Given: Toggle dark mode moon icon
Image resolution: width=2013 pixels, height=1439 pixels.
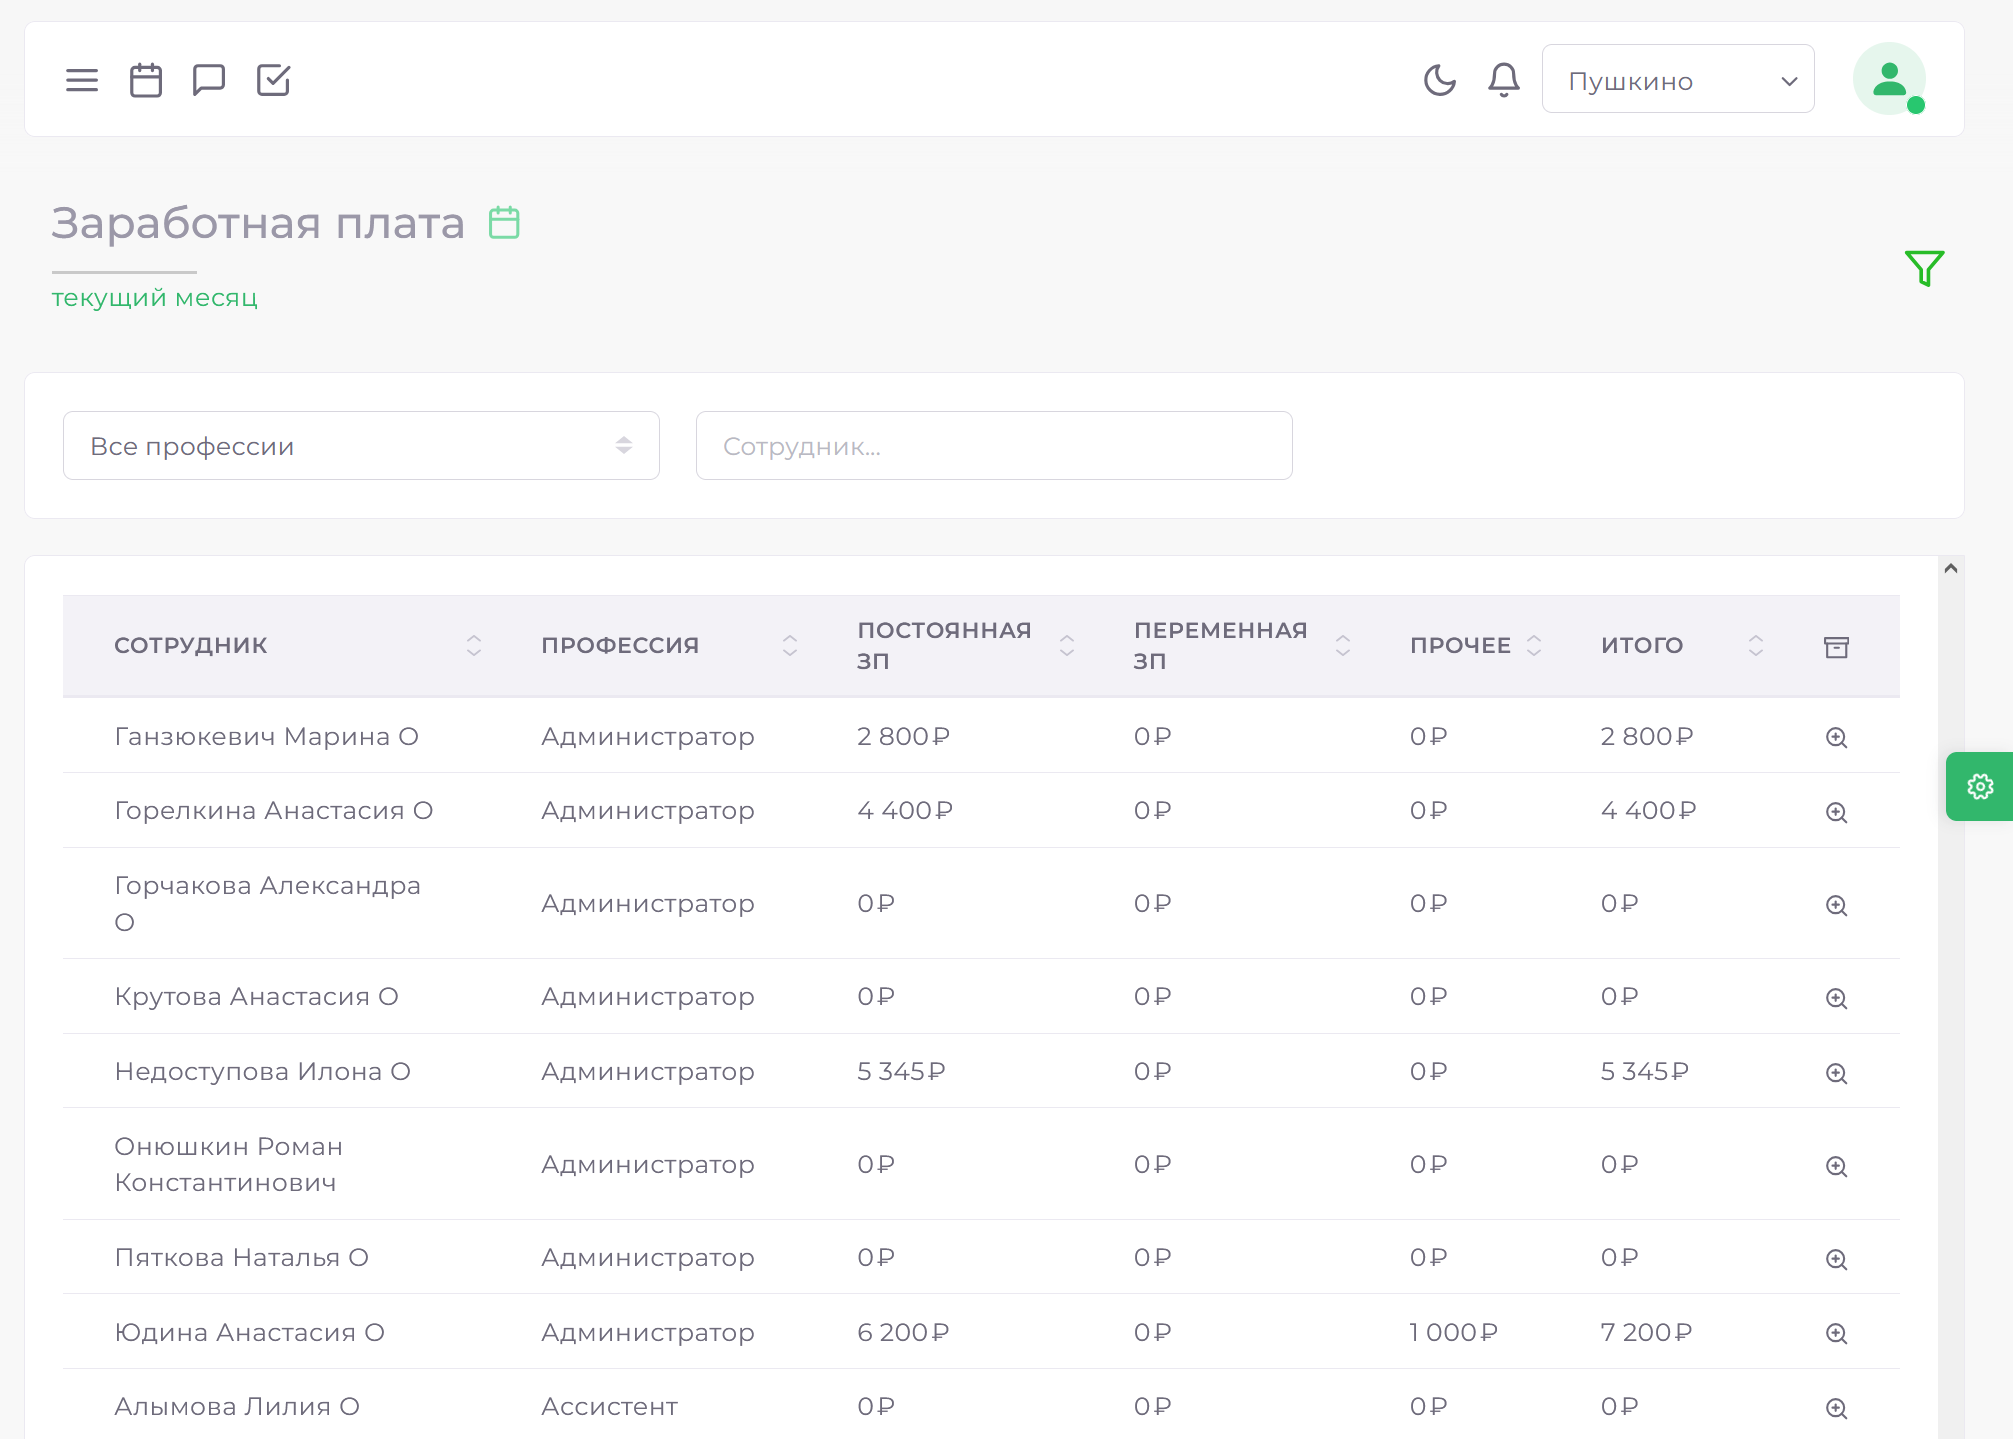Looking at the screenshot, I should pyautogui.click(x=1440, y=80).
